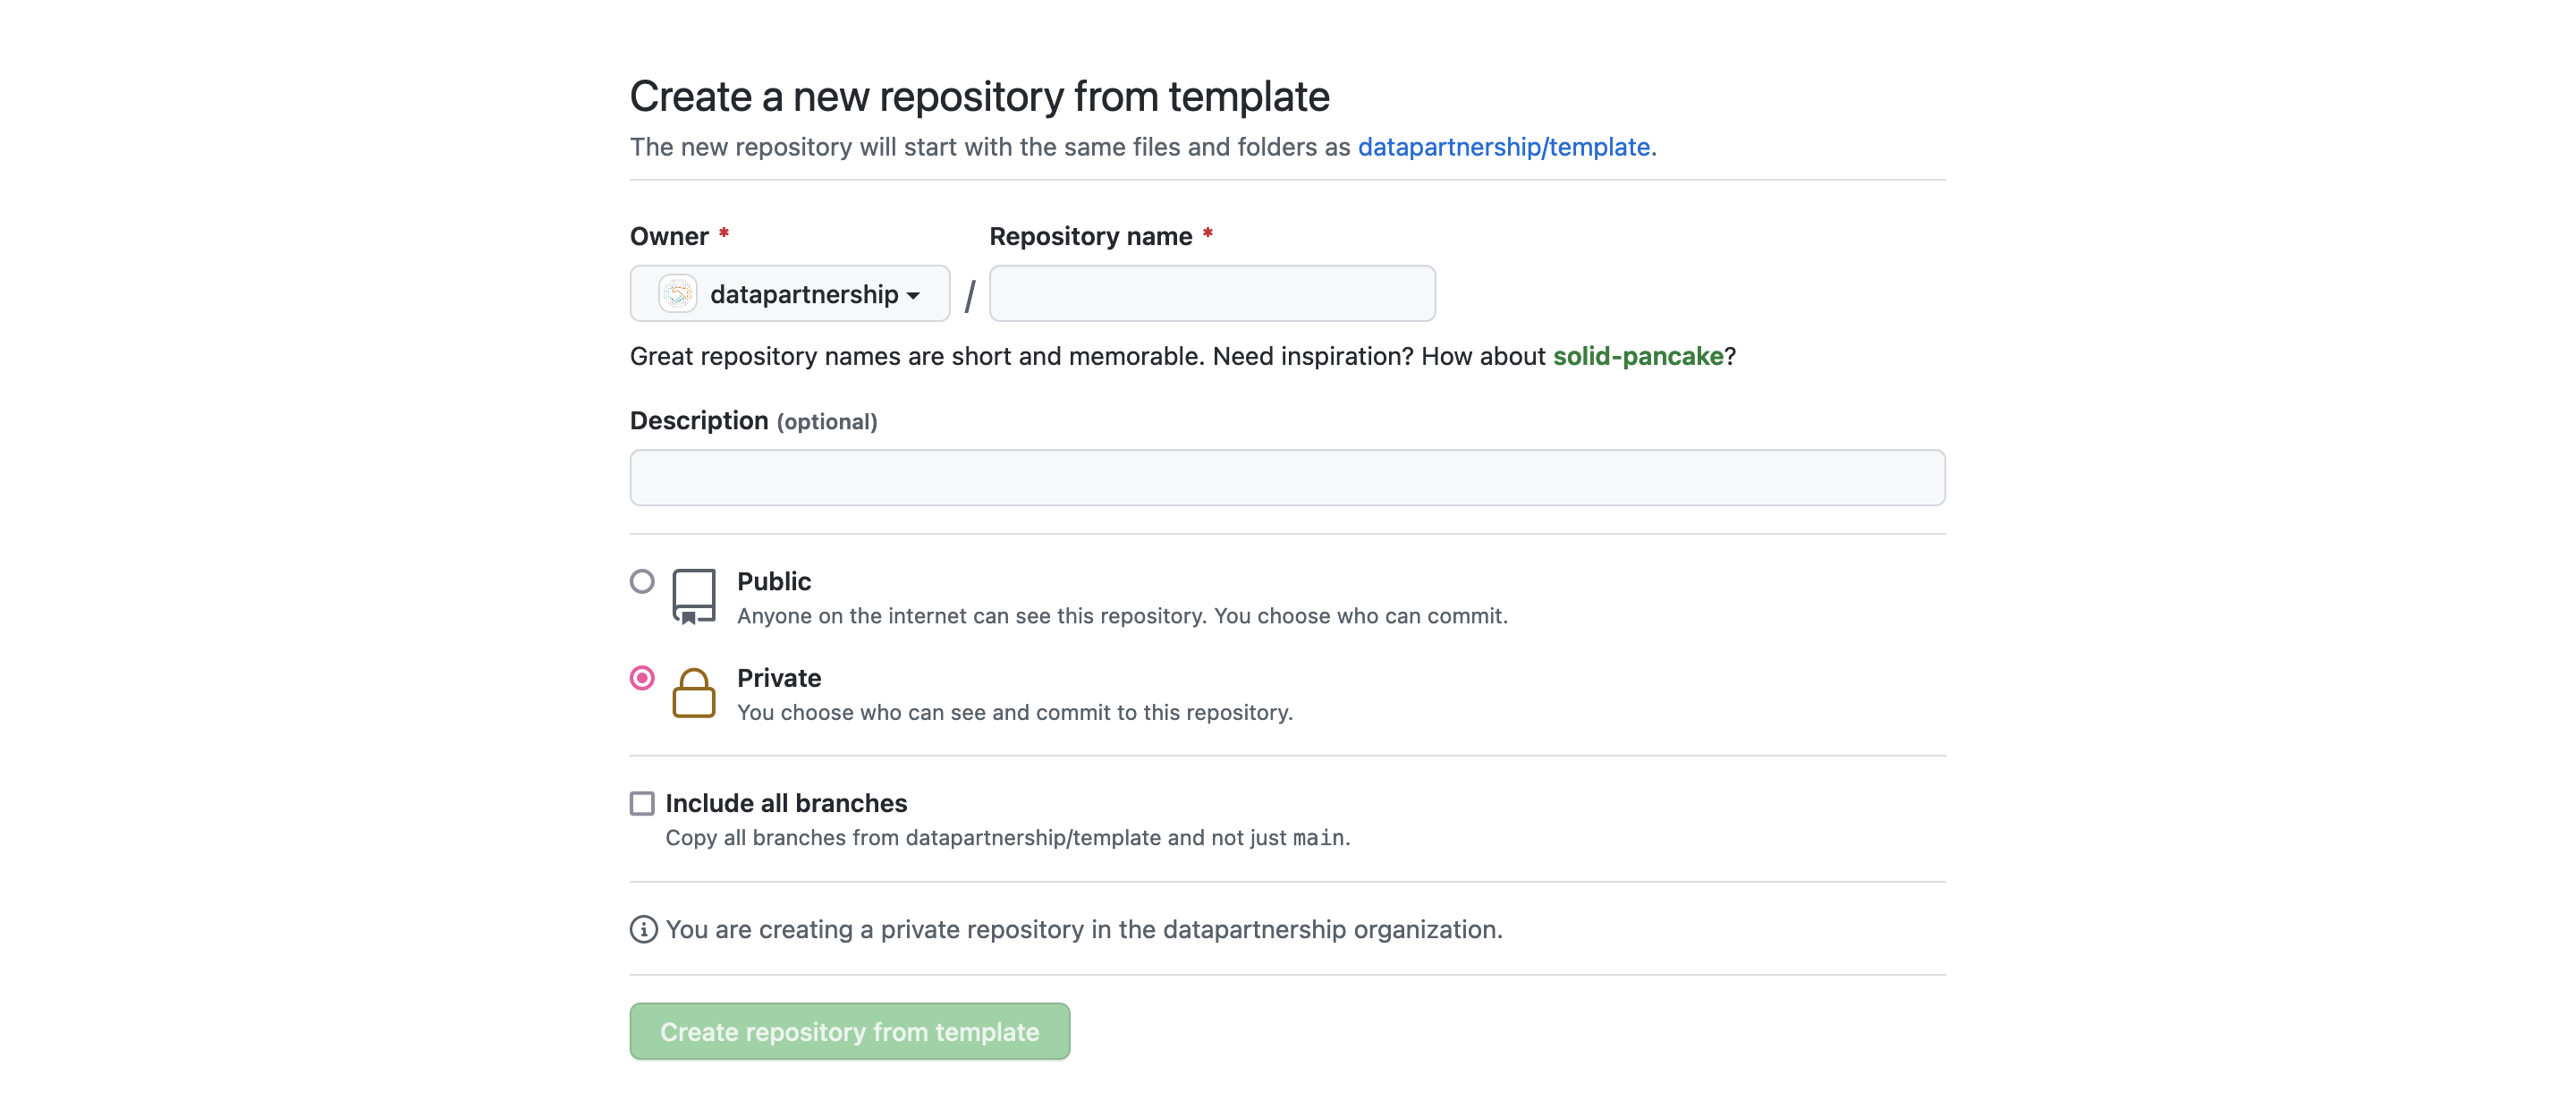
Task: Click the info icon next to the private repository notice
Action: 643,929
